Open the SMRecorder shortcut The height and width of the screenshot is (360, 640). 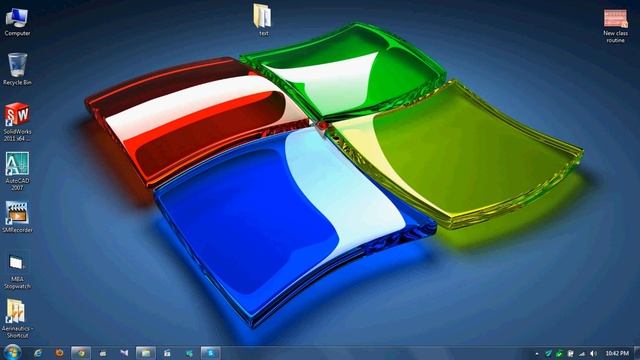point(17,217)
